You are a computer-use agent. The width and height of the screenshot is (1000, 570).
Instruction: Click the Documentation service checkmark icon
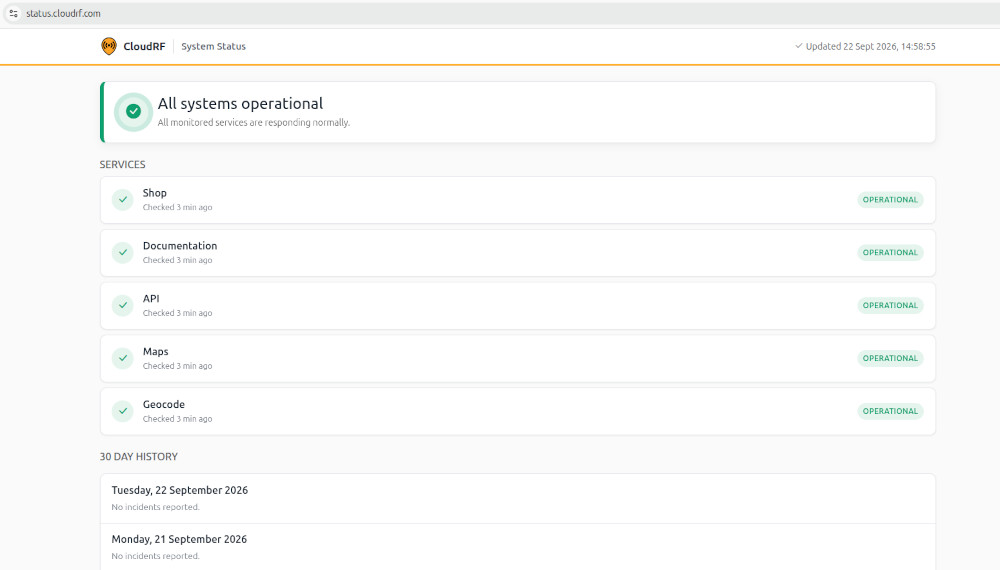(122, 252)
